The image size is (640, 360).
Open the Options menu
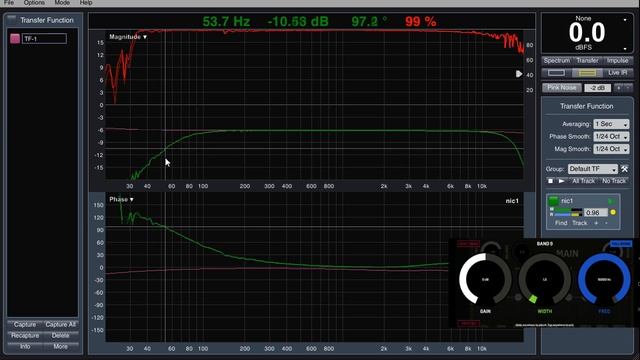click(34, 2)
